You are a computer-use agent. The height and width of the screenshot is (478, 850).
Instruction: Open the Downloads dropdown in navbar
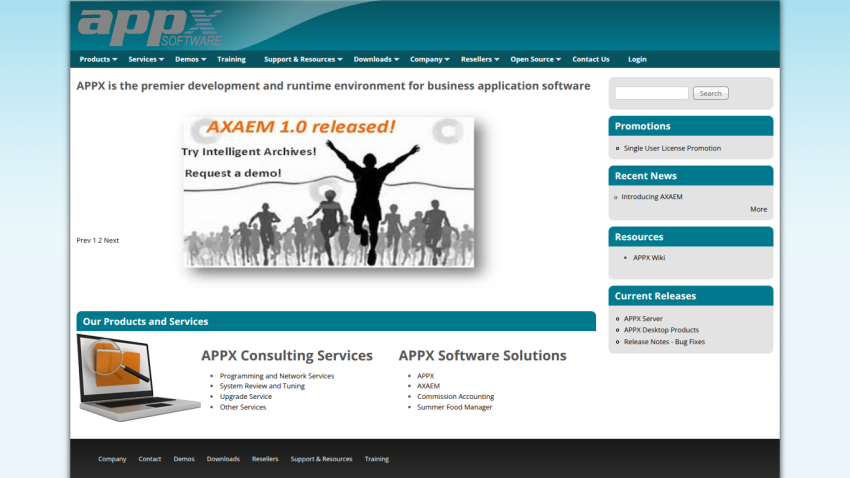(x=376, y=59)
